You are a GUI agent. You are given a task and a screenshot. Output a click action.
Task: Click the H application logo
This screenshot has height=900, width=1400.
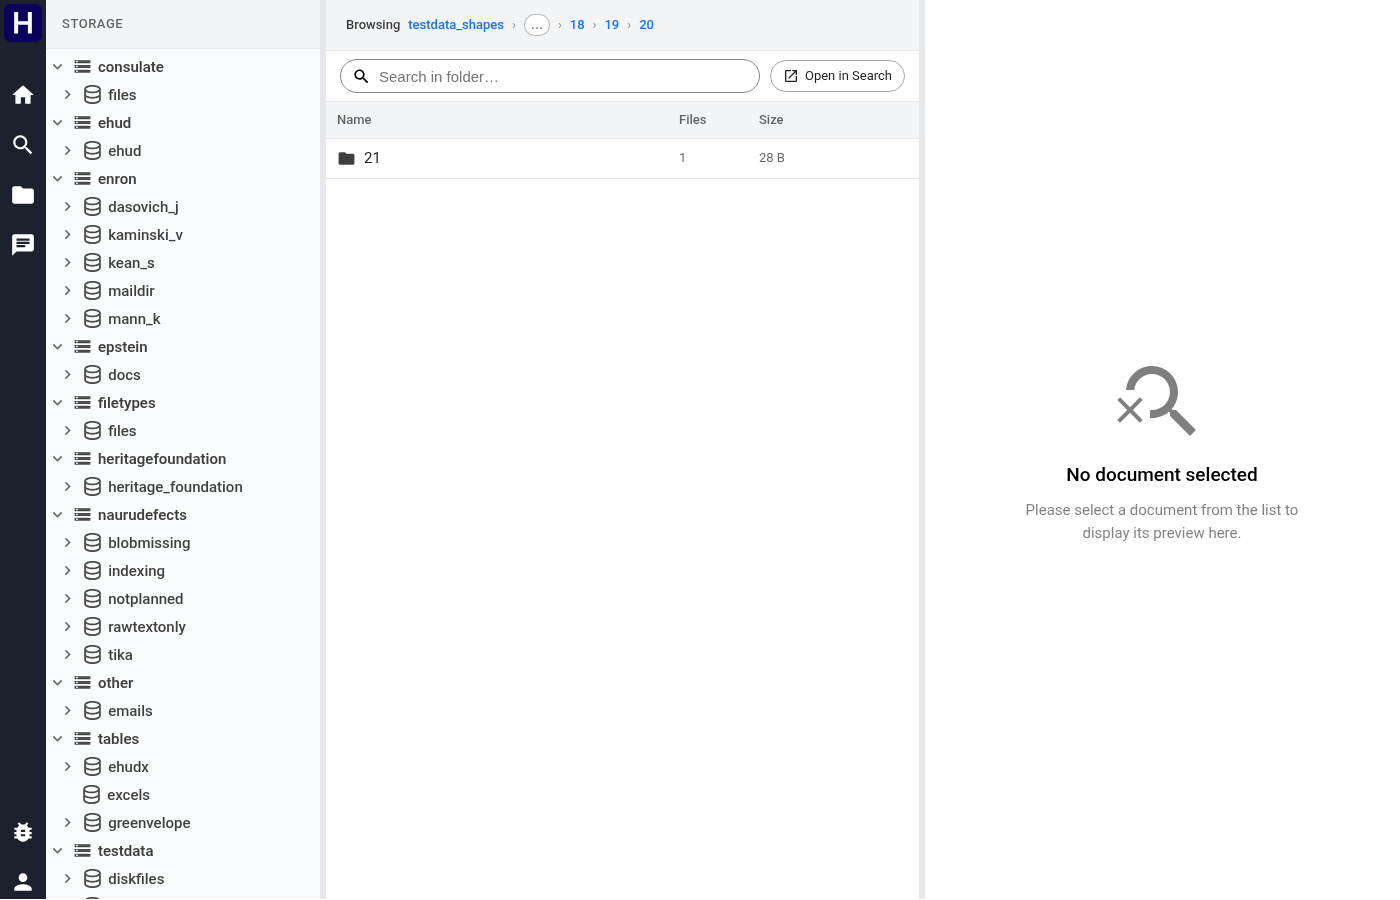23,22
